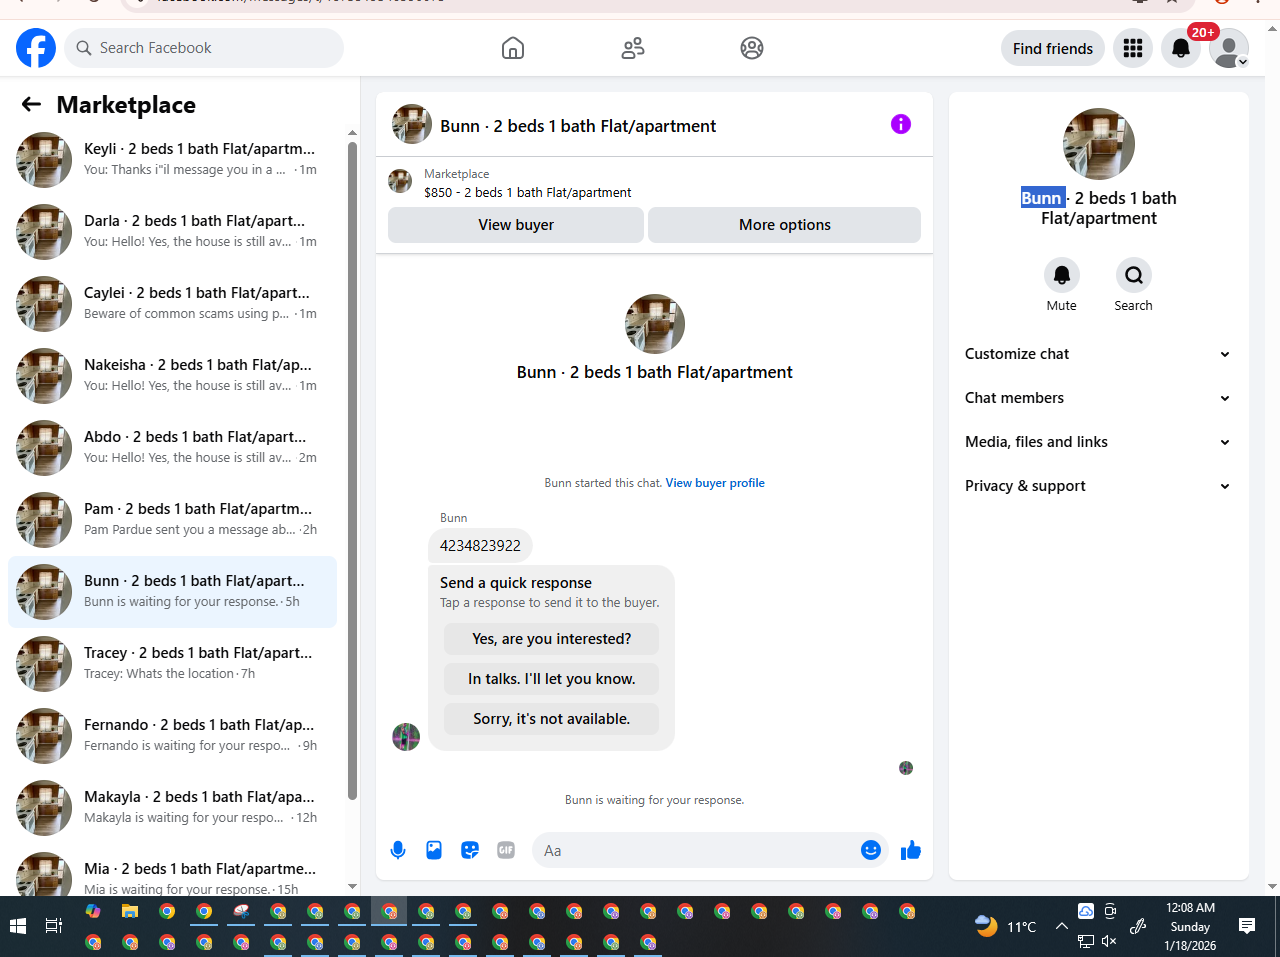Image resolution: width=1280 pixels, height=957 pixels.
Task: Click the Facebook logo icon
Action: pyautogui.click(x=36, y=48)
